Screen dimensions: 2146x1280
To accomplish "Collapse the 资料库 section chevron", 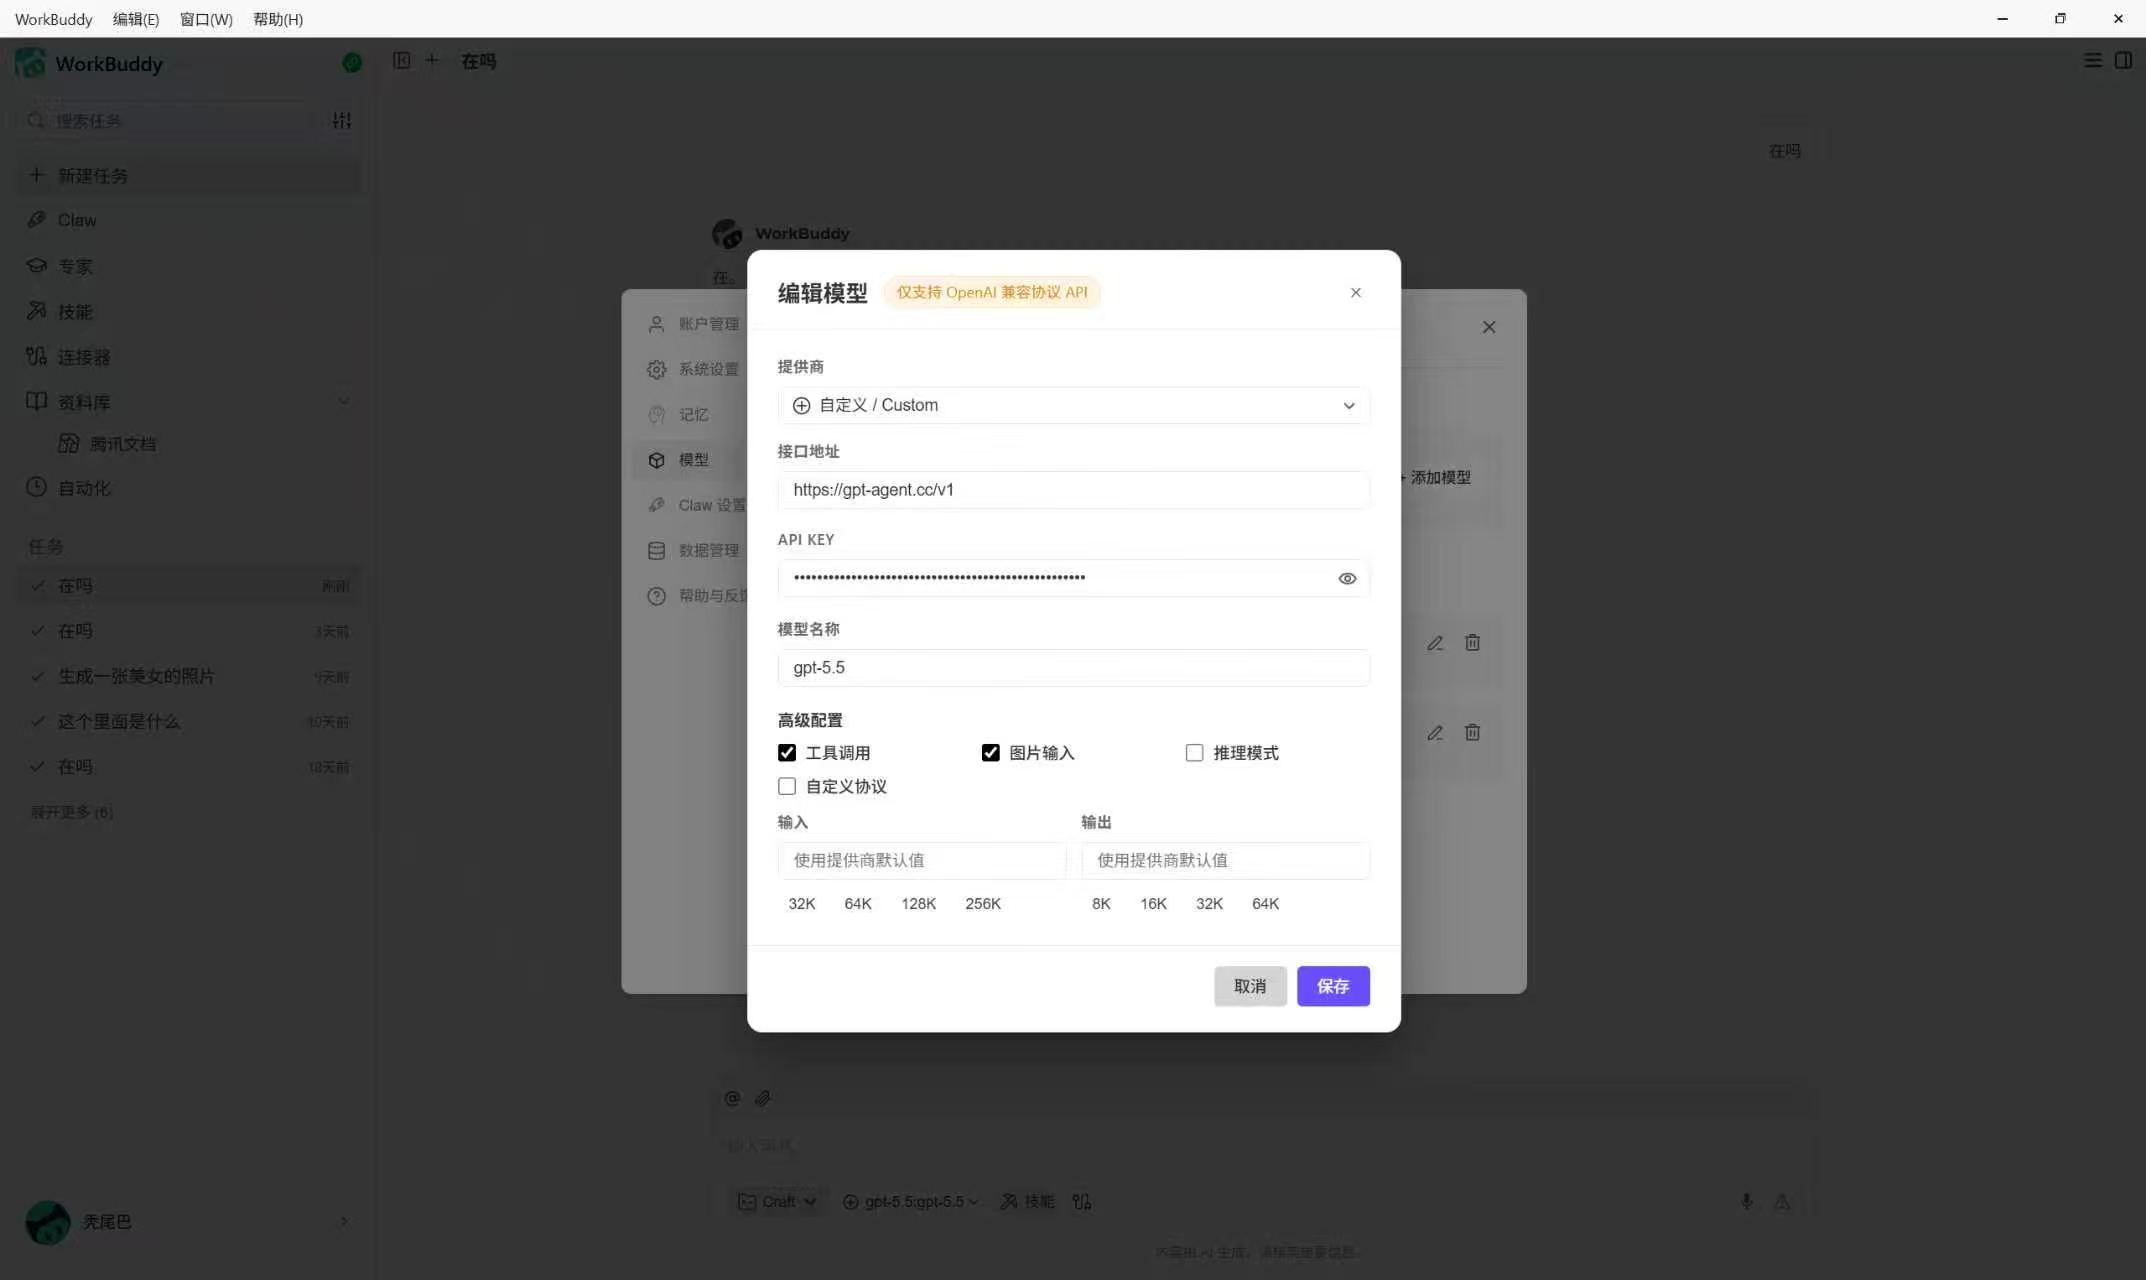I will click(x=343, y=402).
